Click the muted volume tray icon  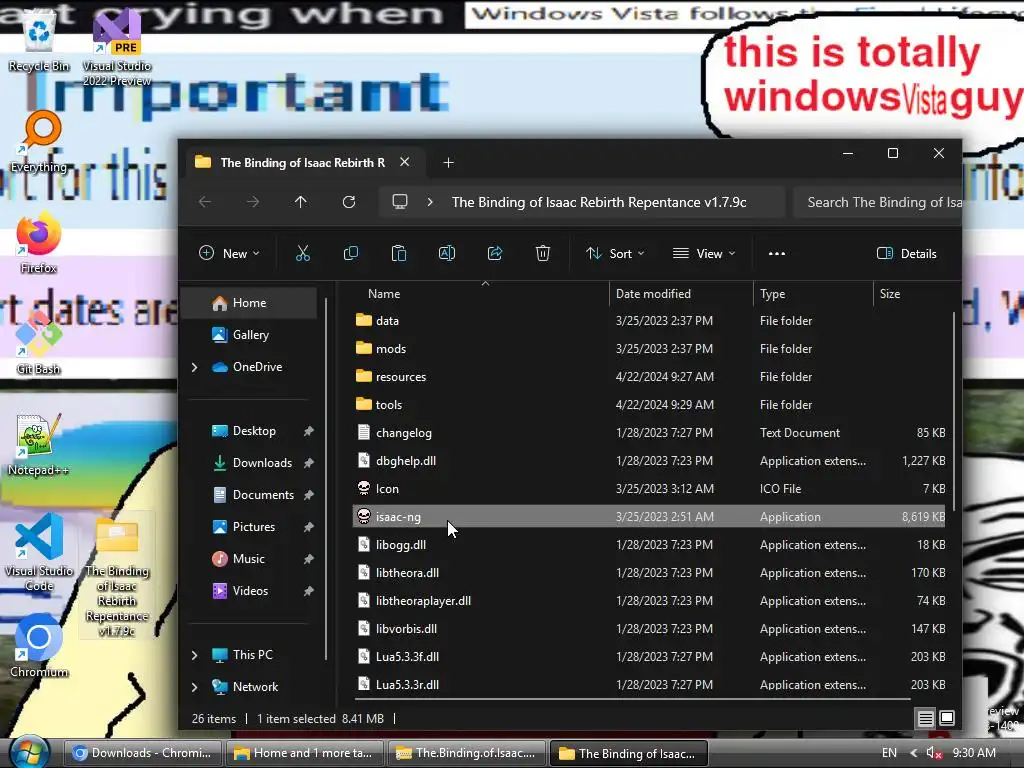934,753
